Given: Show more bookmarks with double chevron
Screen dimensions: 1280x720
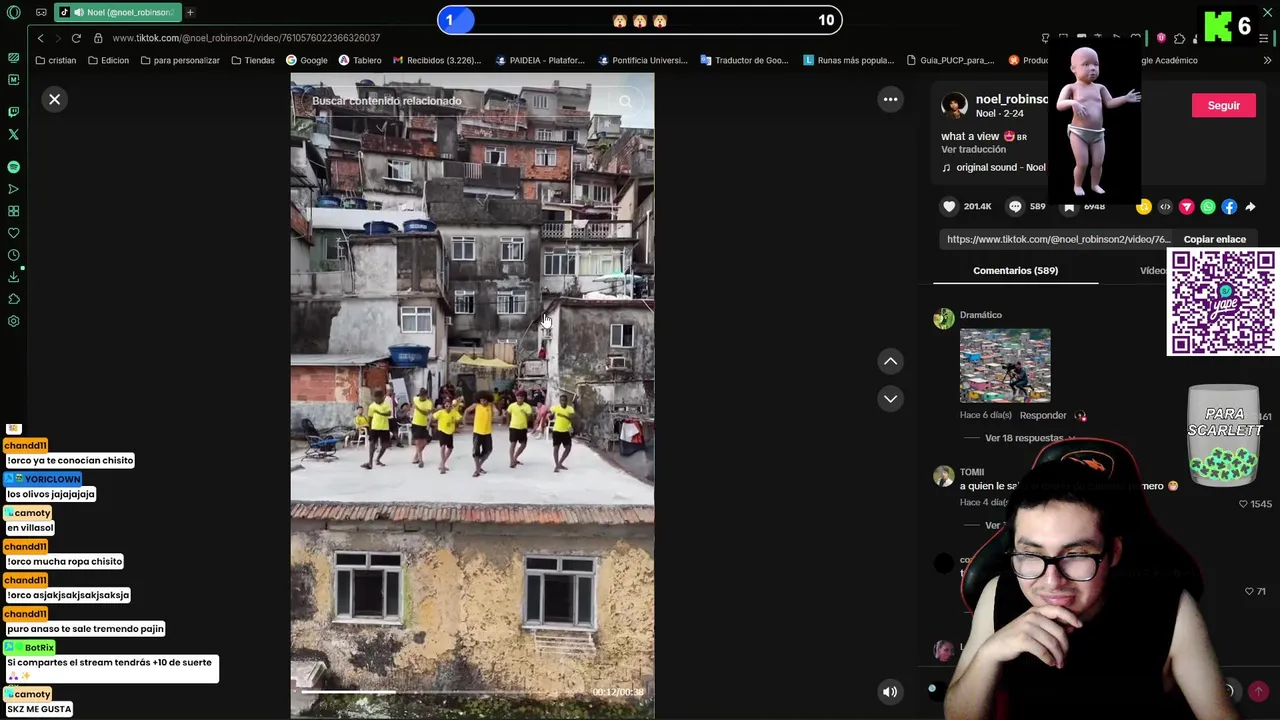Looking at the screenshot, I should pyautogui.click(x=1267, y=60).
